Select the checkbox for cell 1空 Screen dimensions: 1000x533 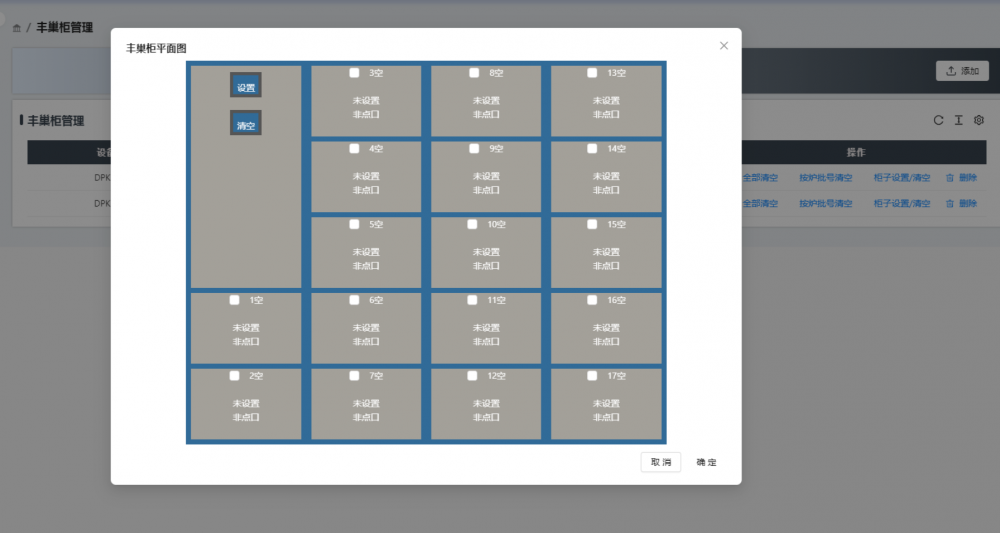click(234, 300)
